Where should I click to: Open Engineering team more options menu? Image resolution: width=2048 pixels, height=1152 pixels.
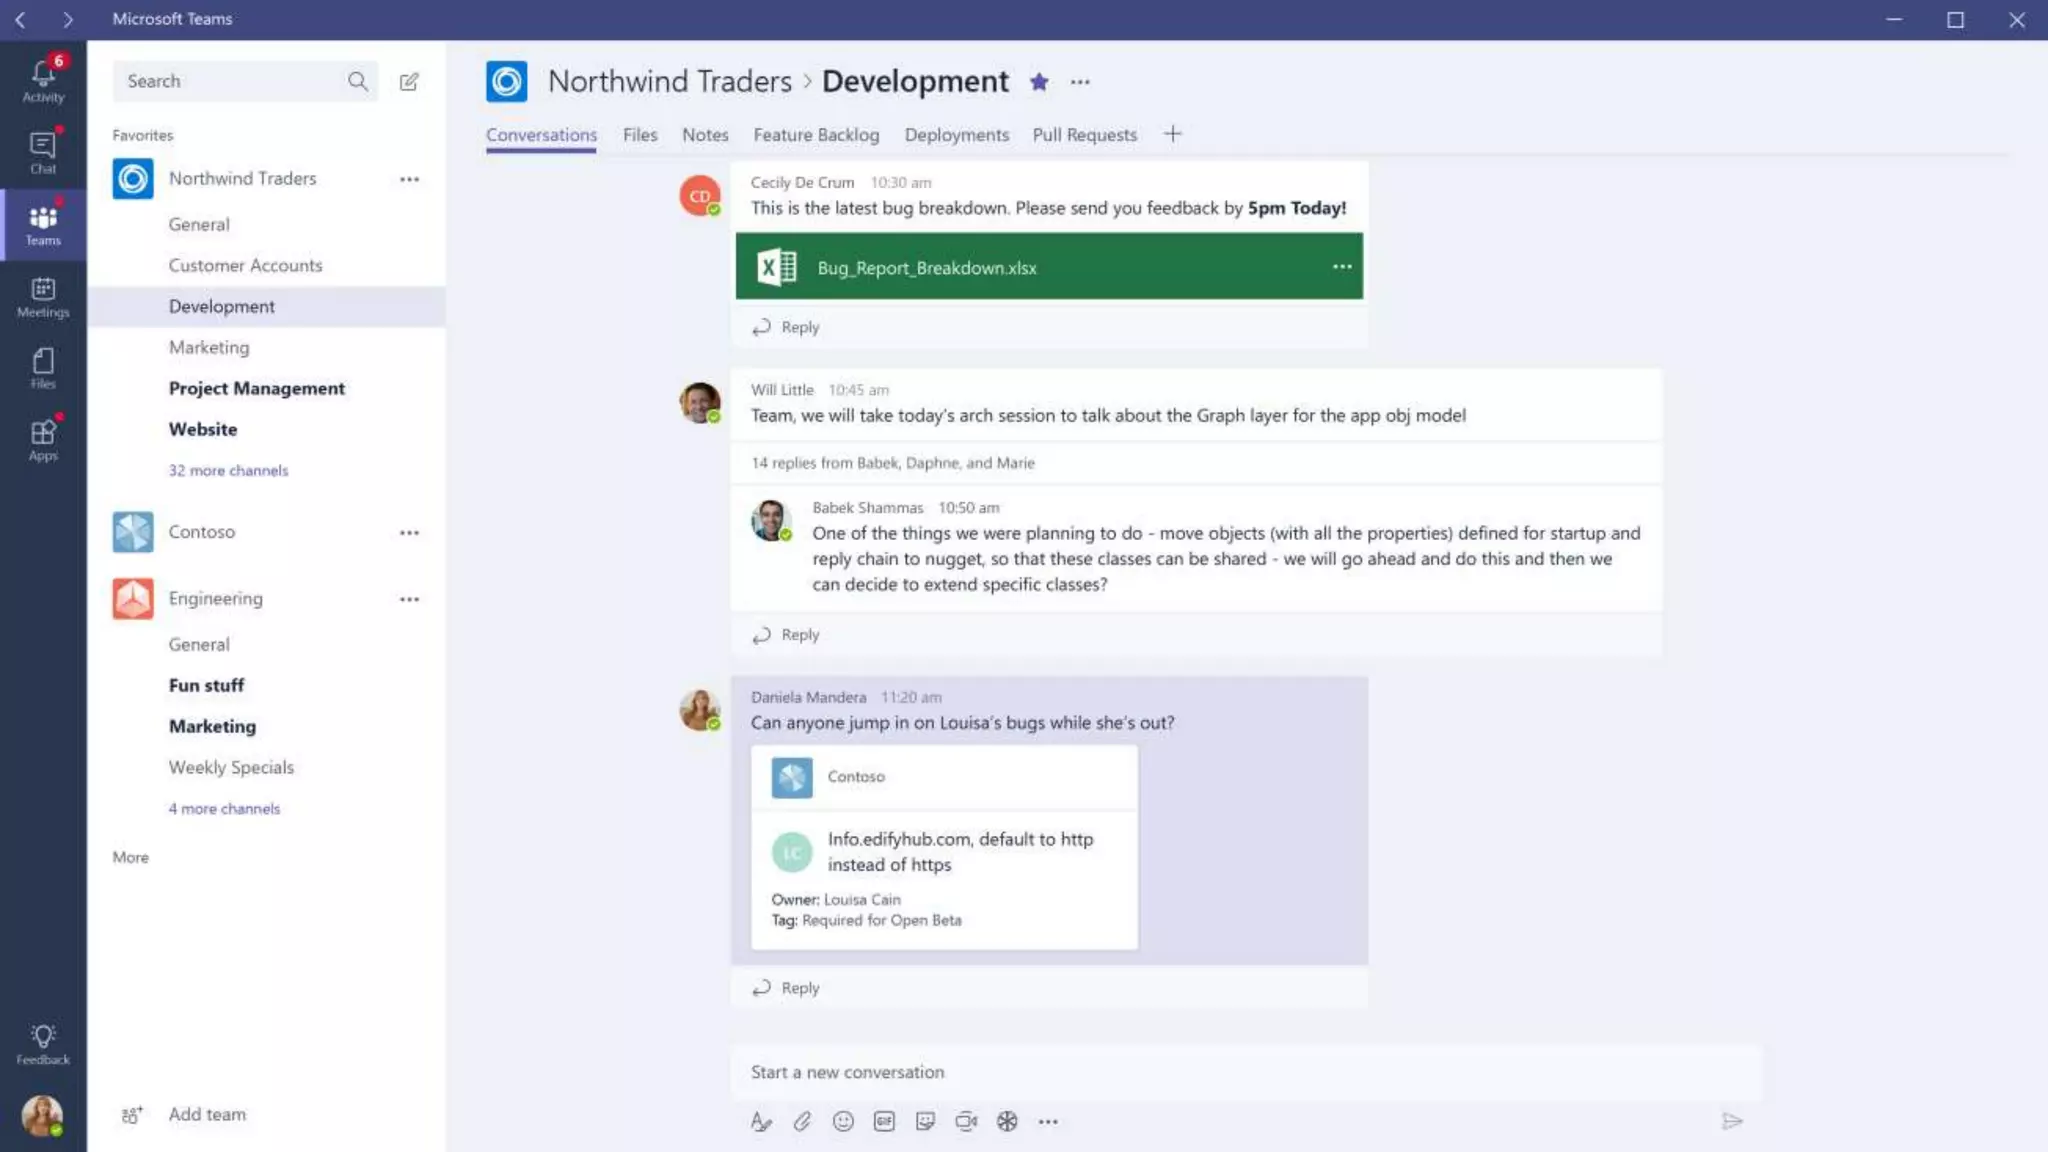pyautogui.click(x=409, y=599)
